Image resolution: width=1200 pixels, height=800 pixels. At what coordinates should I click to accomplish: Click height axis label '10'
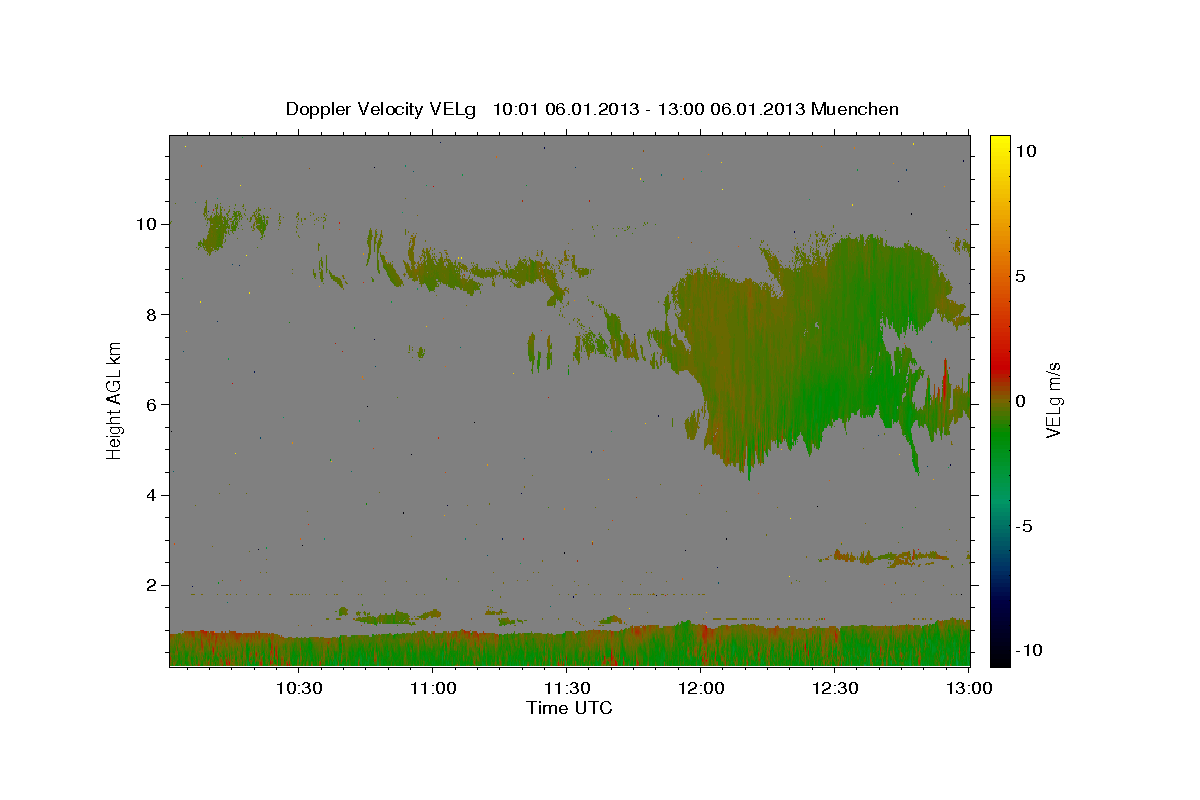tap(149, 224)
